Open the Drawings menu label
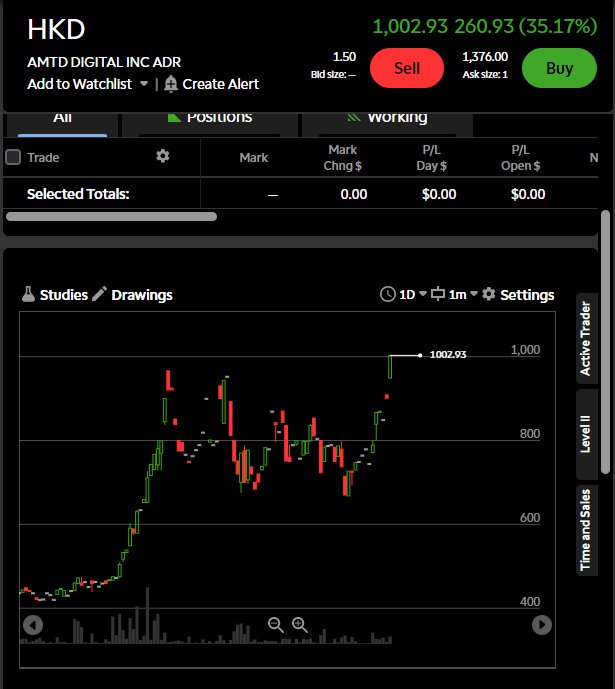Viewport: 615px width, 689px height. pos(142,295)
